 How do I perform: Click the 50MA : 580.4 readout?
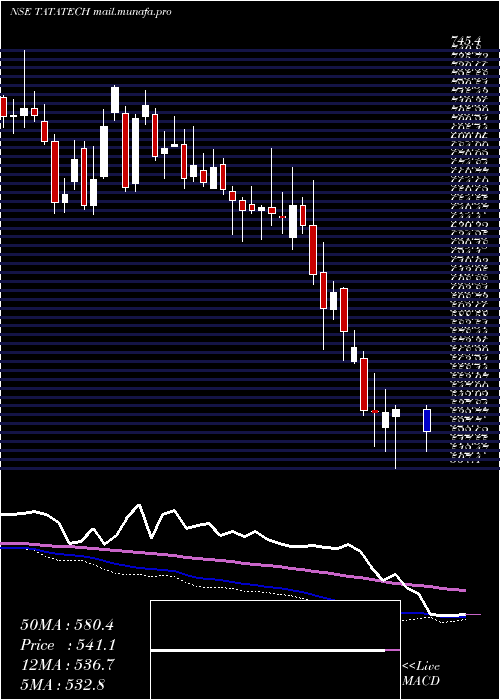[x=67, y=625]
